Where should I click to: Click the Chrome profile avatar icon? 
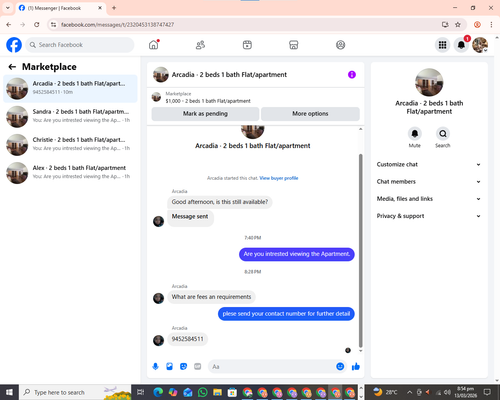(477, 25)
